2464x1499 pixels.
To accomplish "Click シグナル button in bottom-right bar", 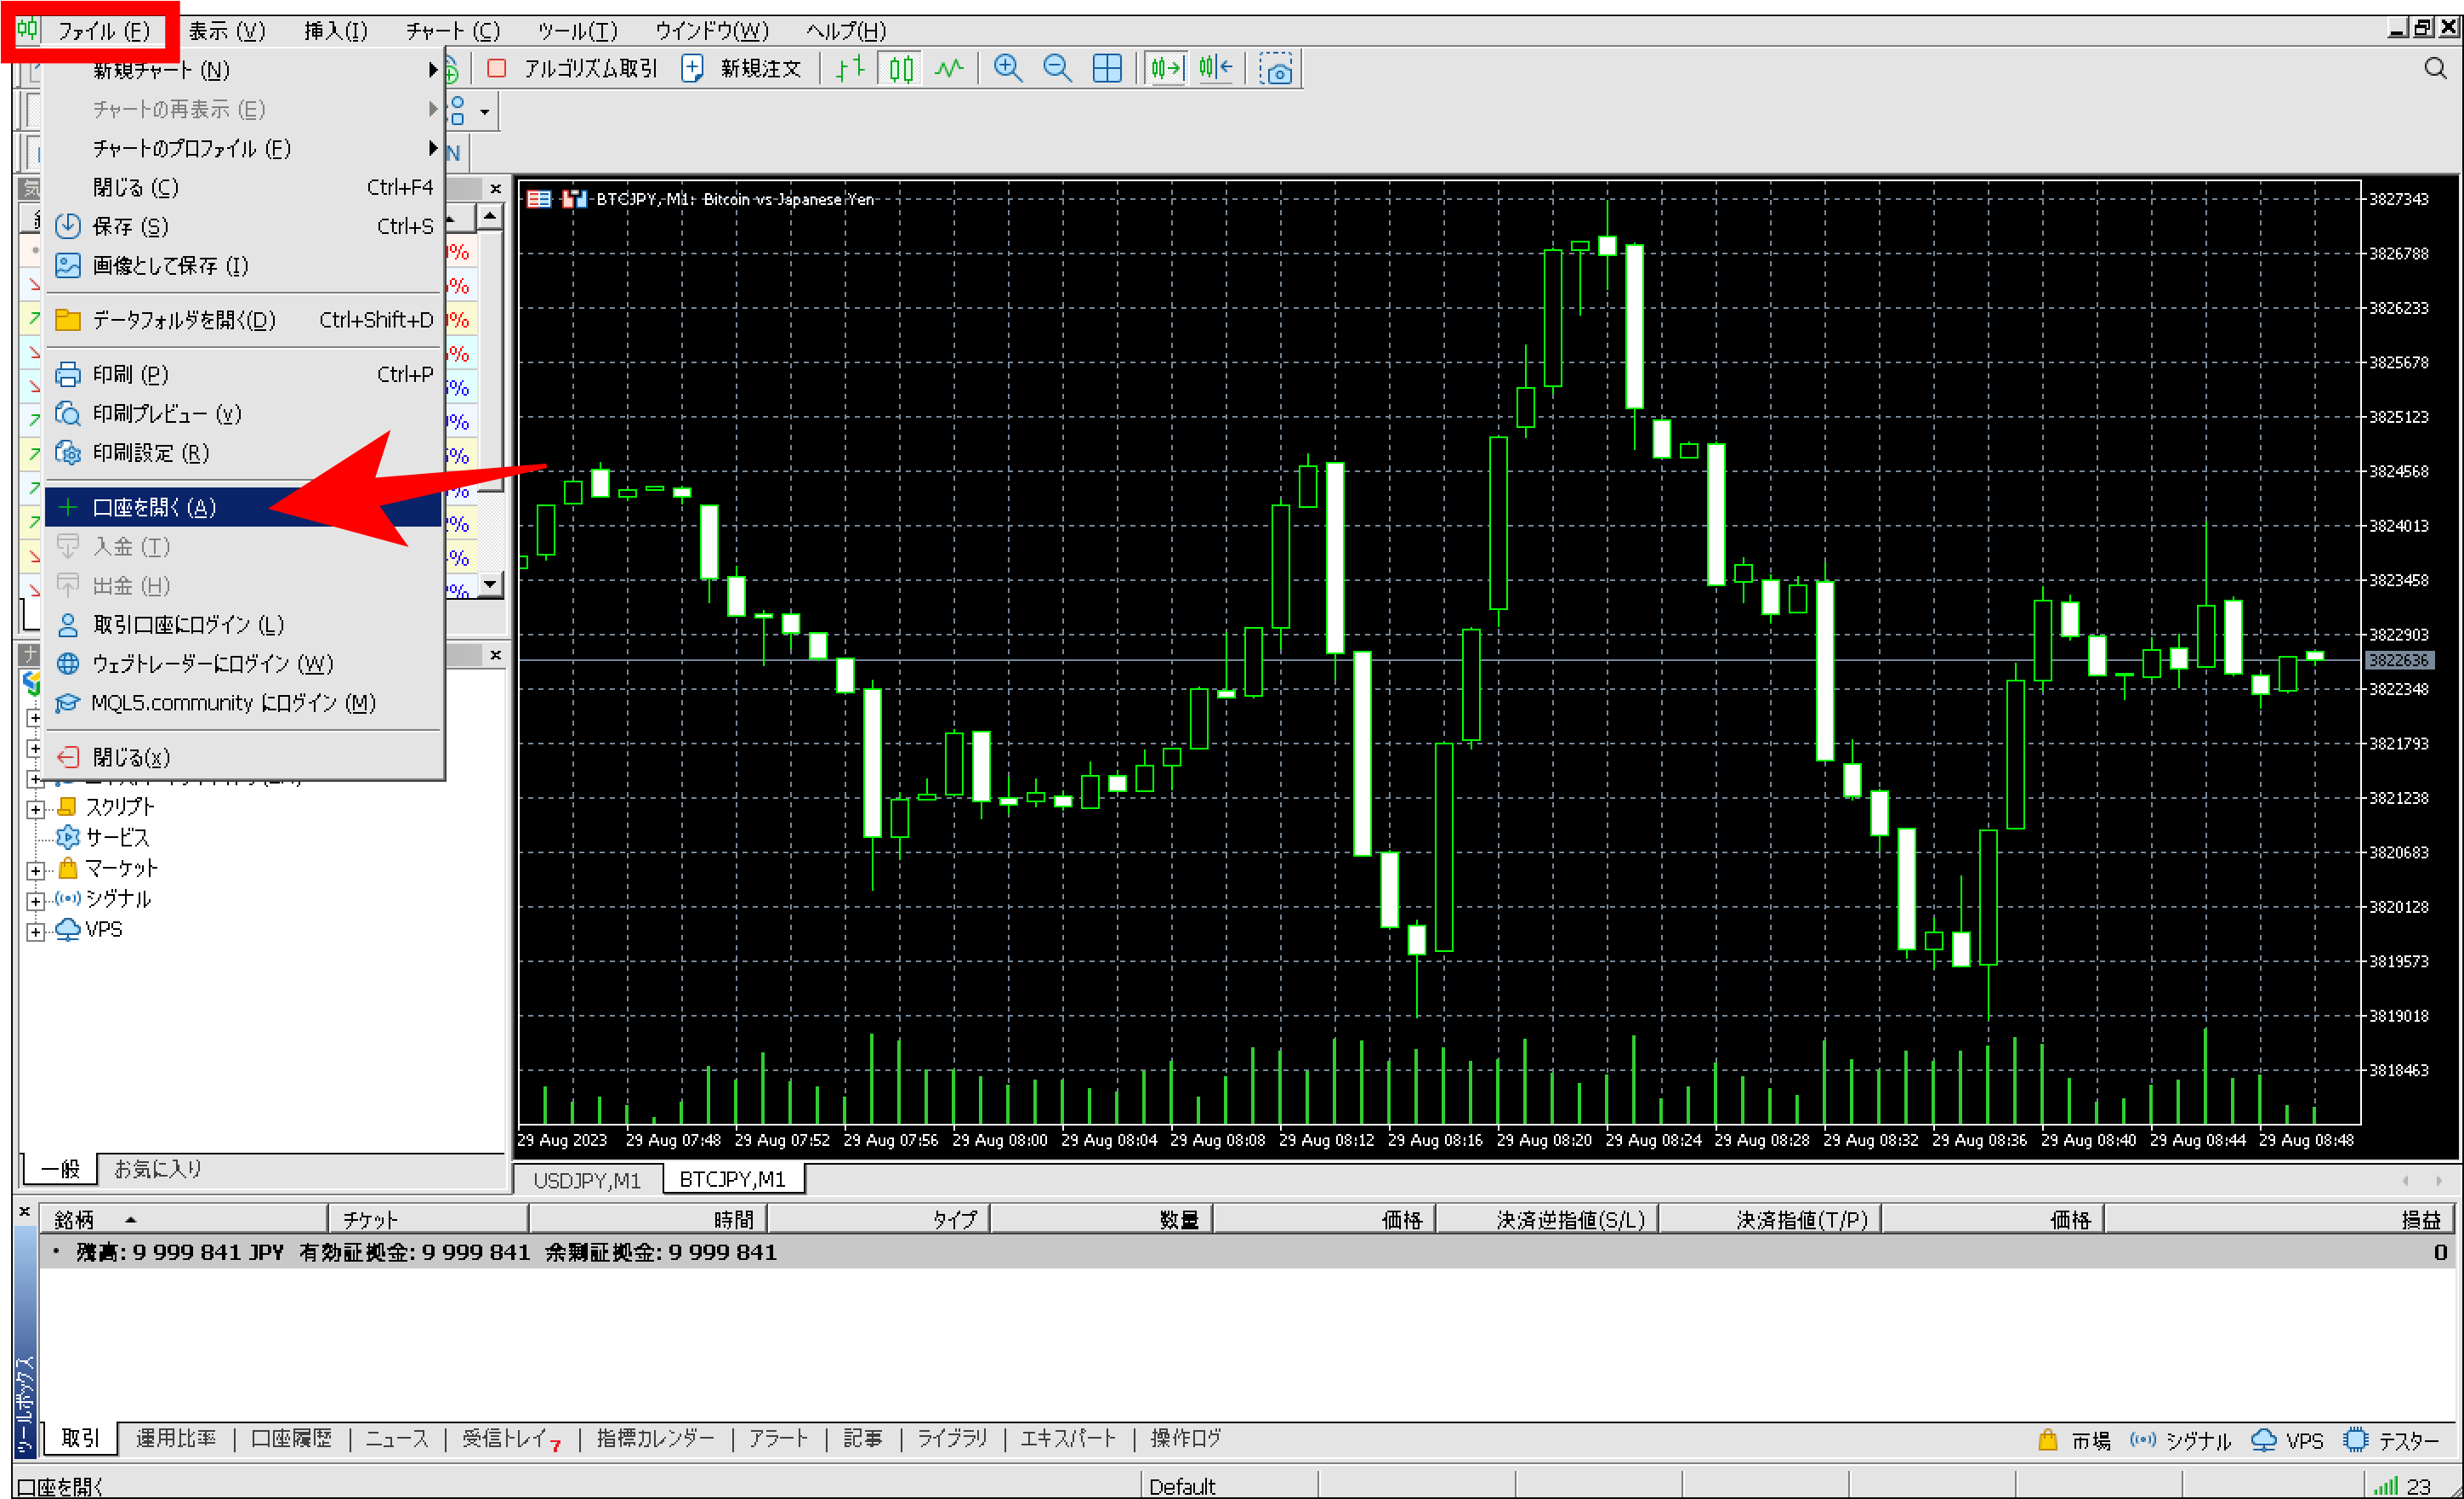I will (x=2181, y=1440).
